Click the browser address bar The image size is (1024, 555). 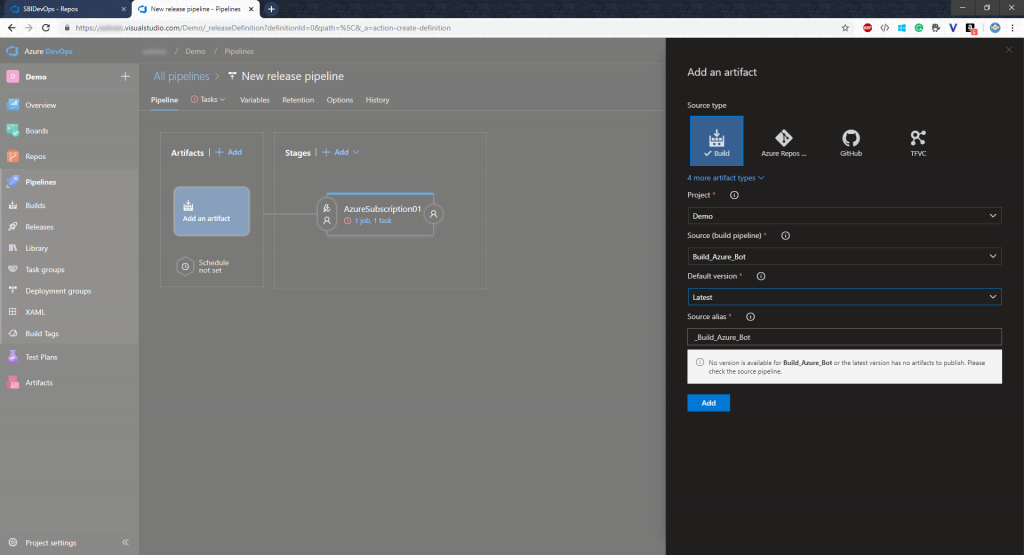451,28
